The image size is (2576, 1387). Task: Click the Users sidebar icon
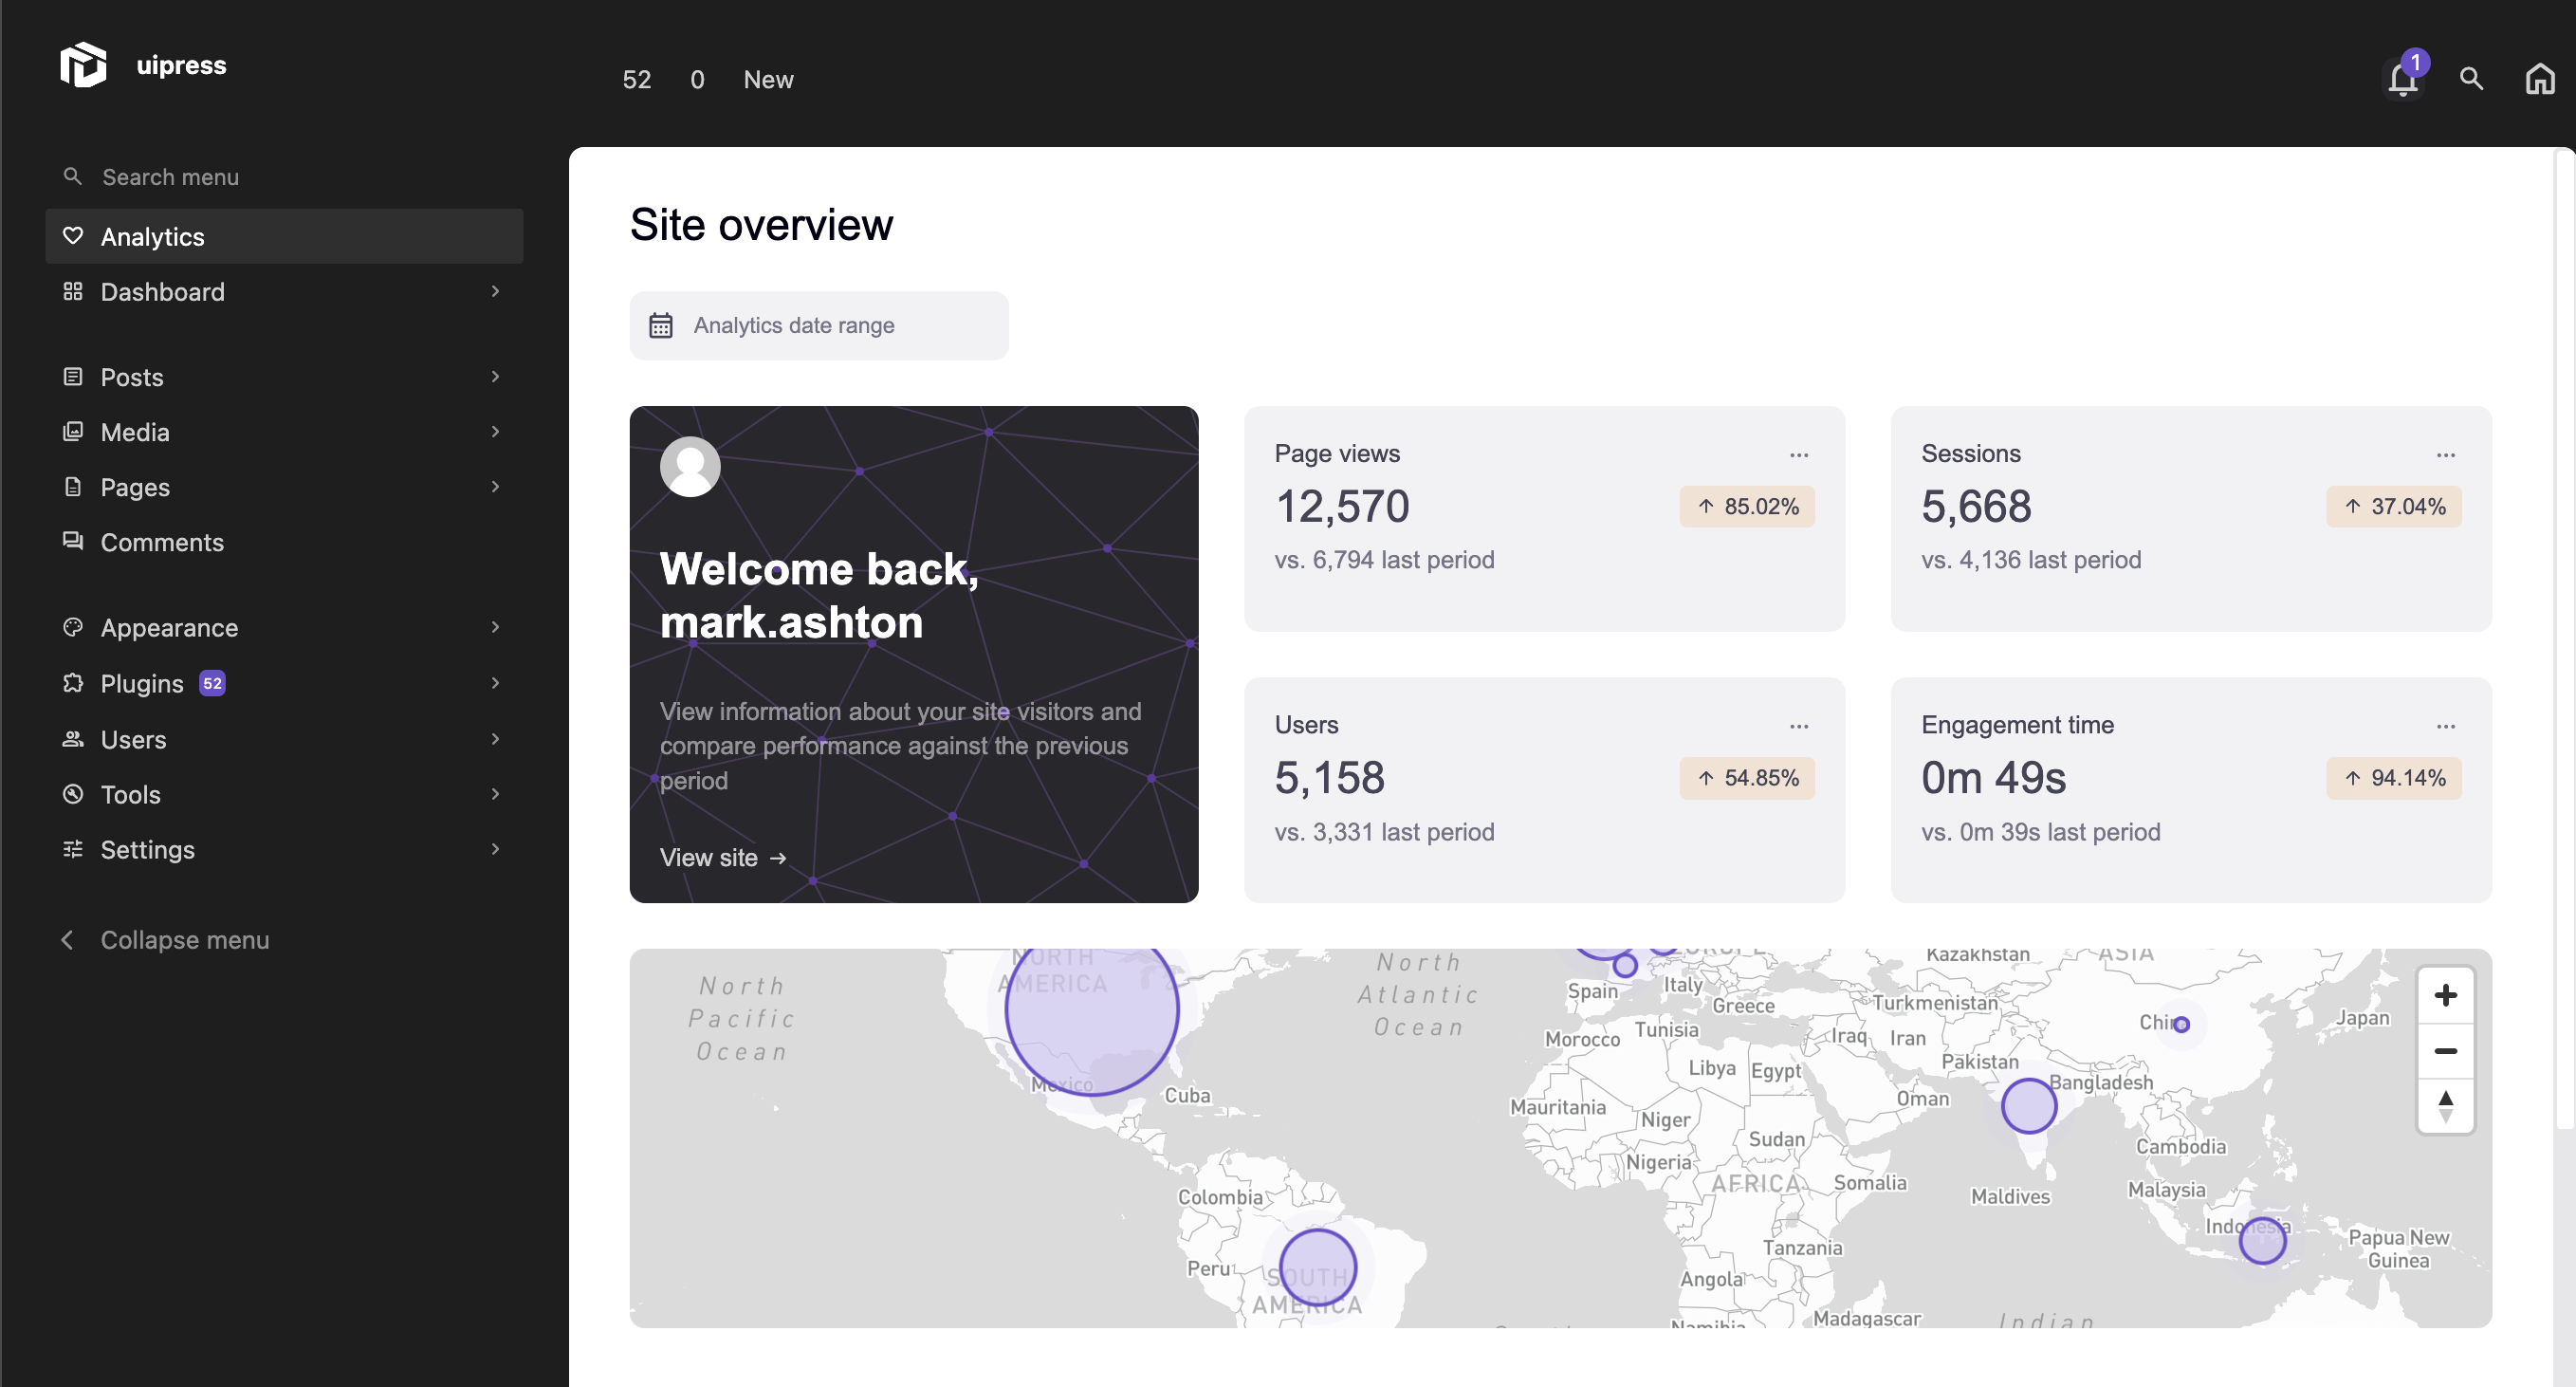(x=73, y=738)
